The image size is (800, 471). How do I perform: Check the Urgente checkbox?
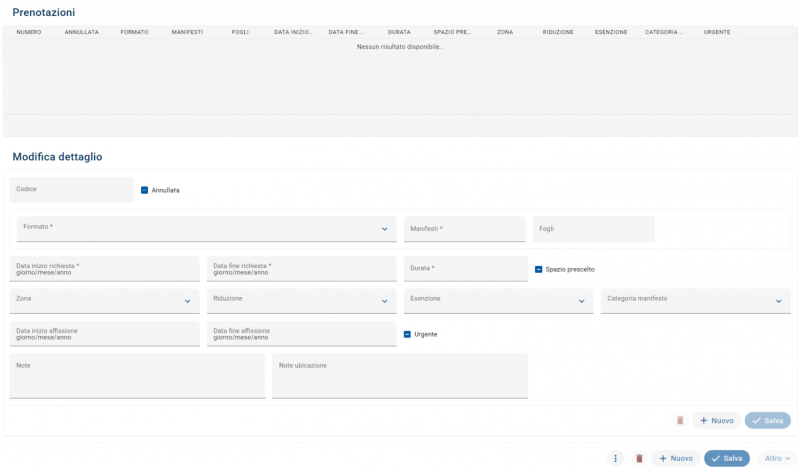(408, 334)
